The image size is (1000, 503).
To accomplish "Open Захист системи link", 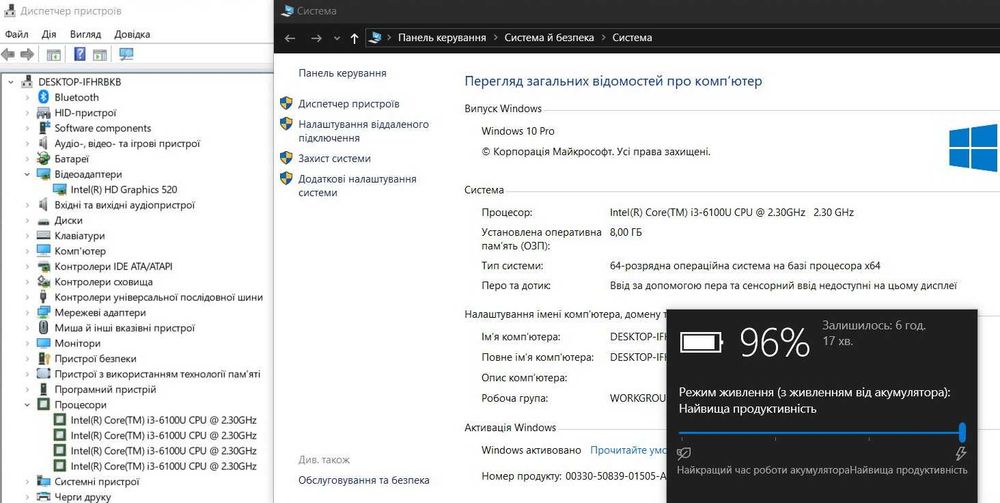I will (334, 158).
